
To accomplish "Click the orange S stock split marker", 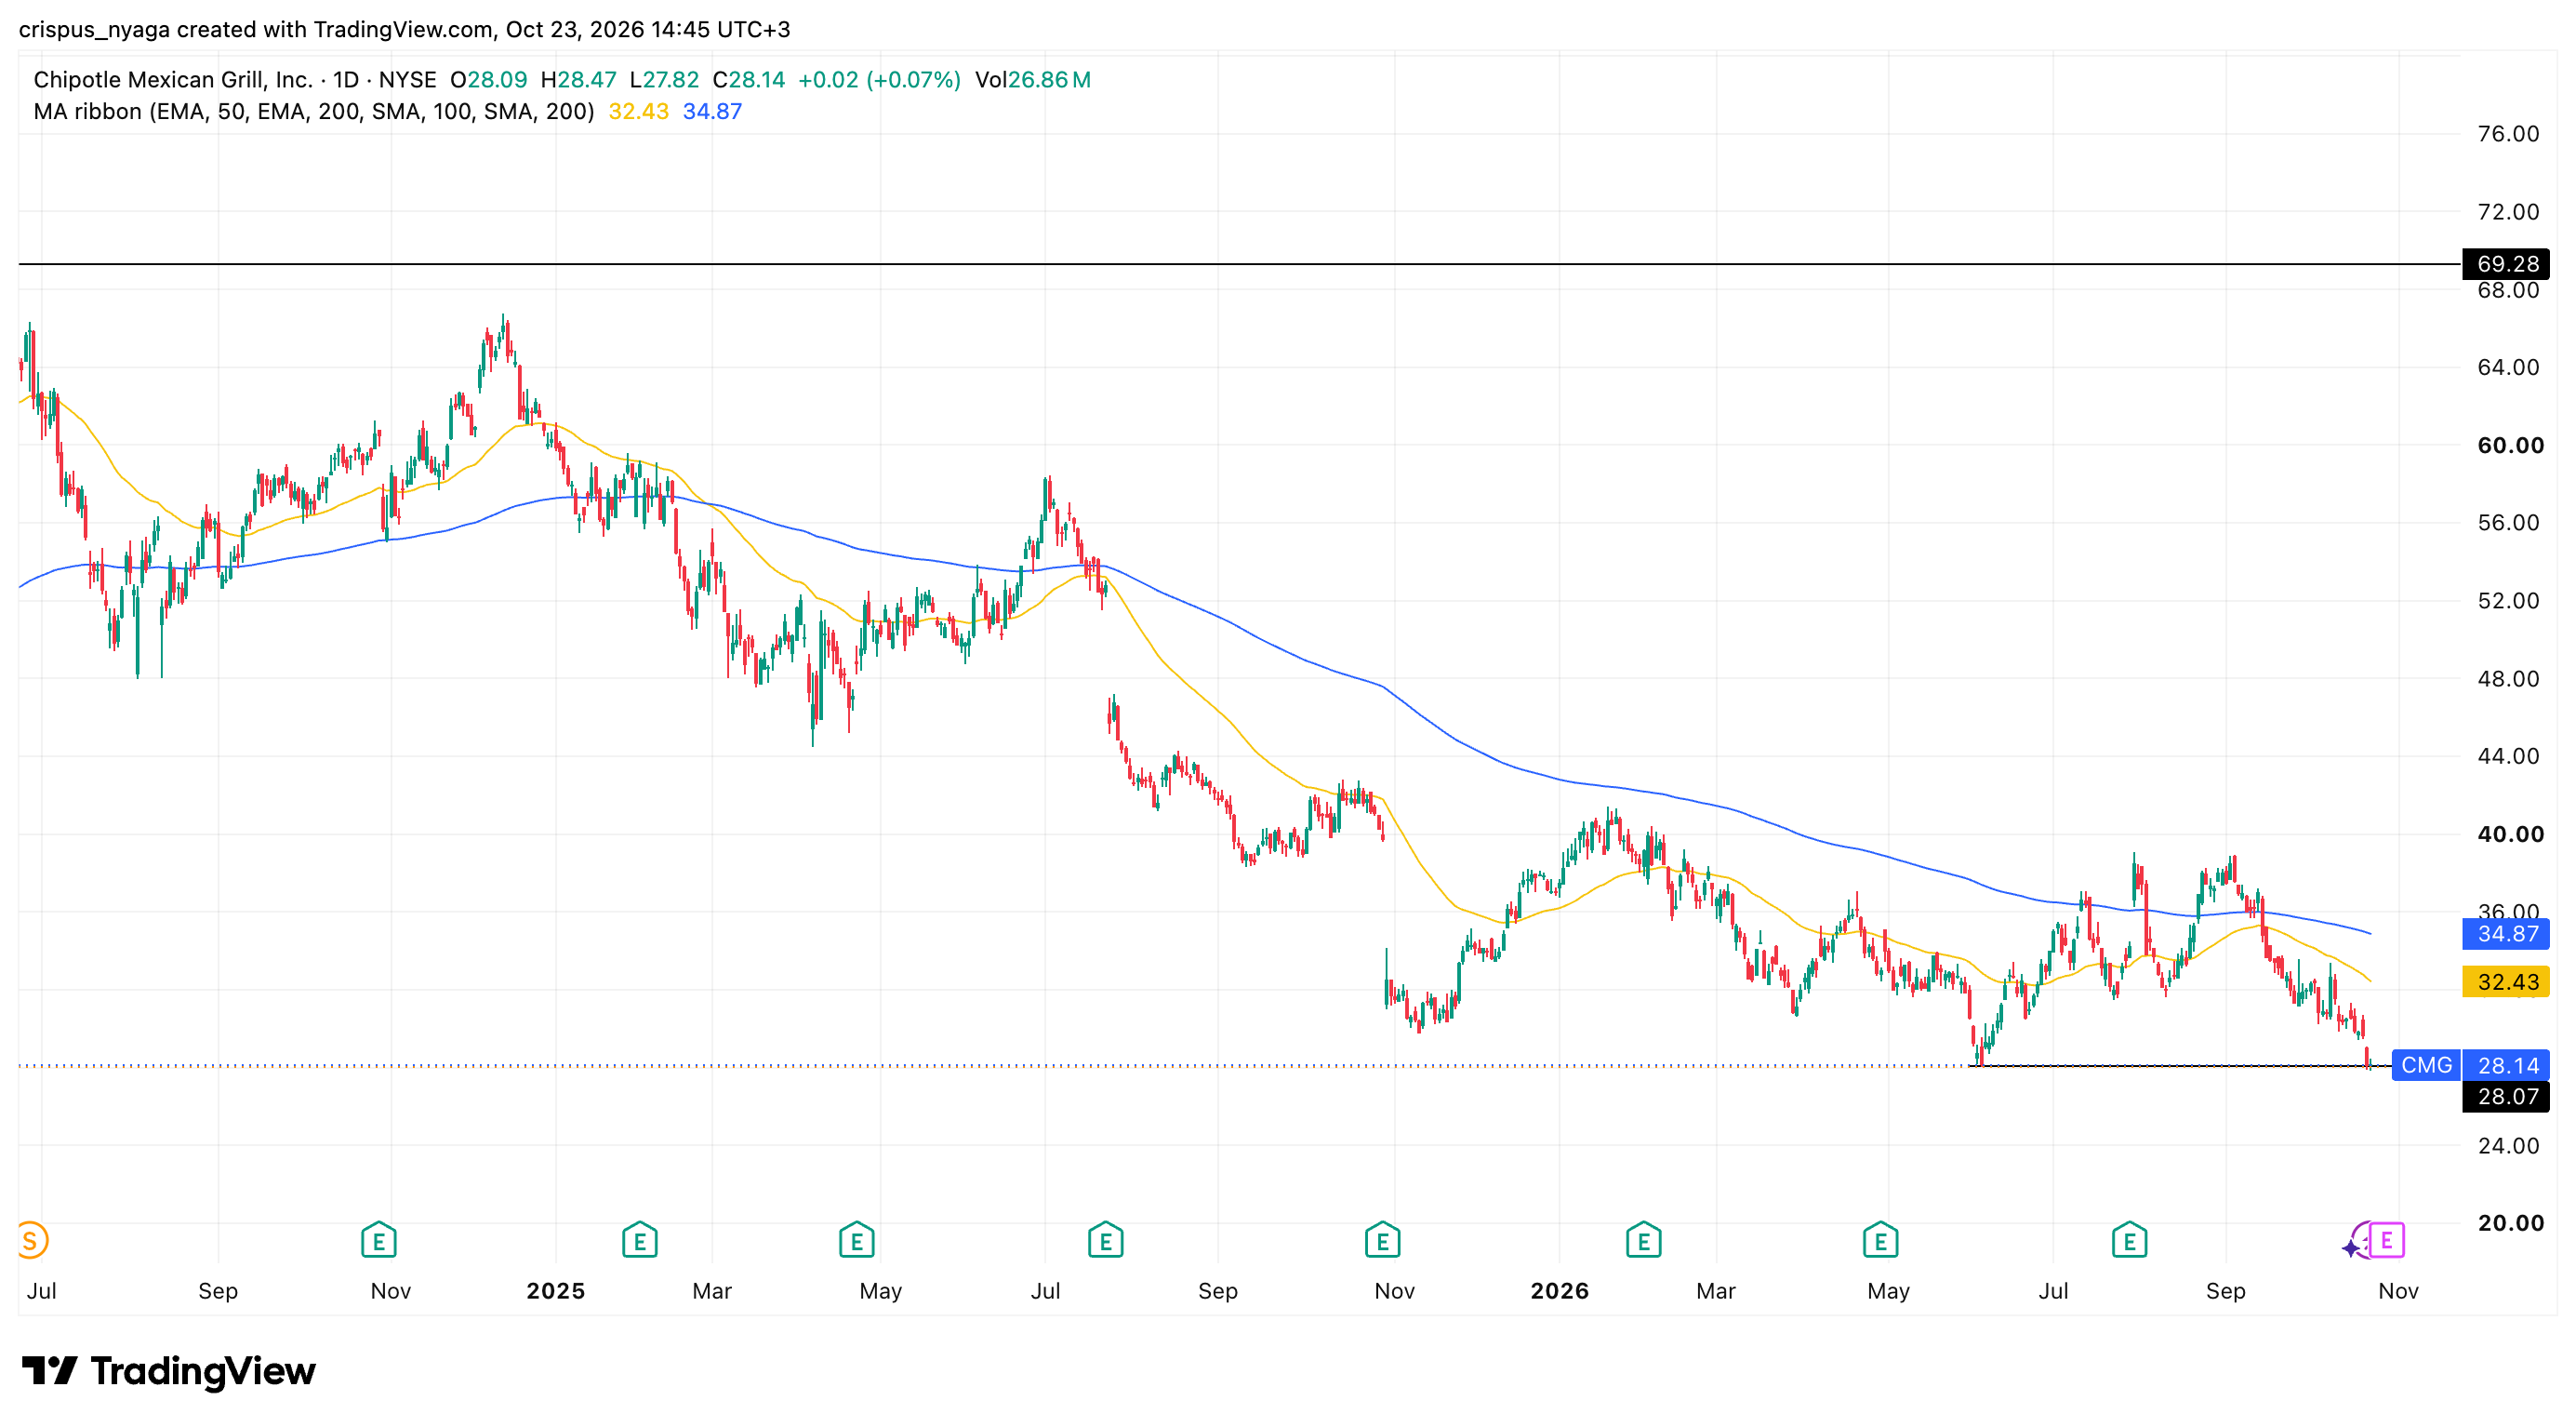I will coord(30,1241).
